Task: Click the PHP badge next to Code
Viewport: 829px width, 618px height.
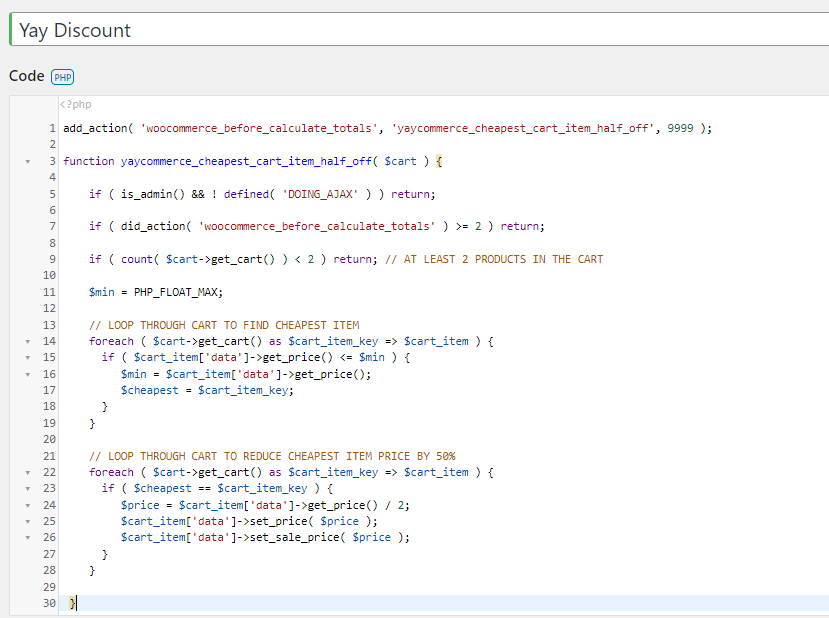Action: 62,77
